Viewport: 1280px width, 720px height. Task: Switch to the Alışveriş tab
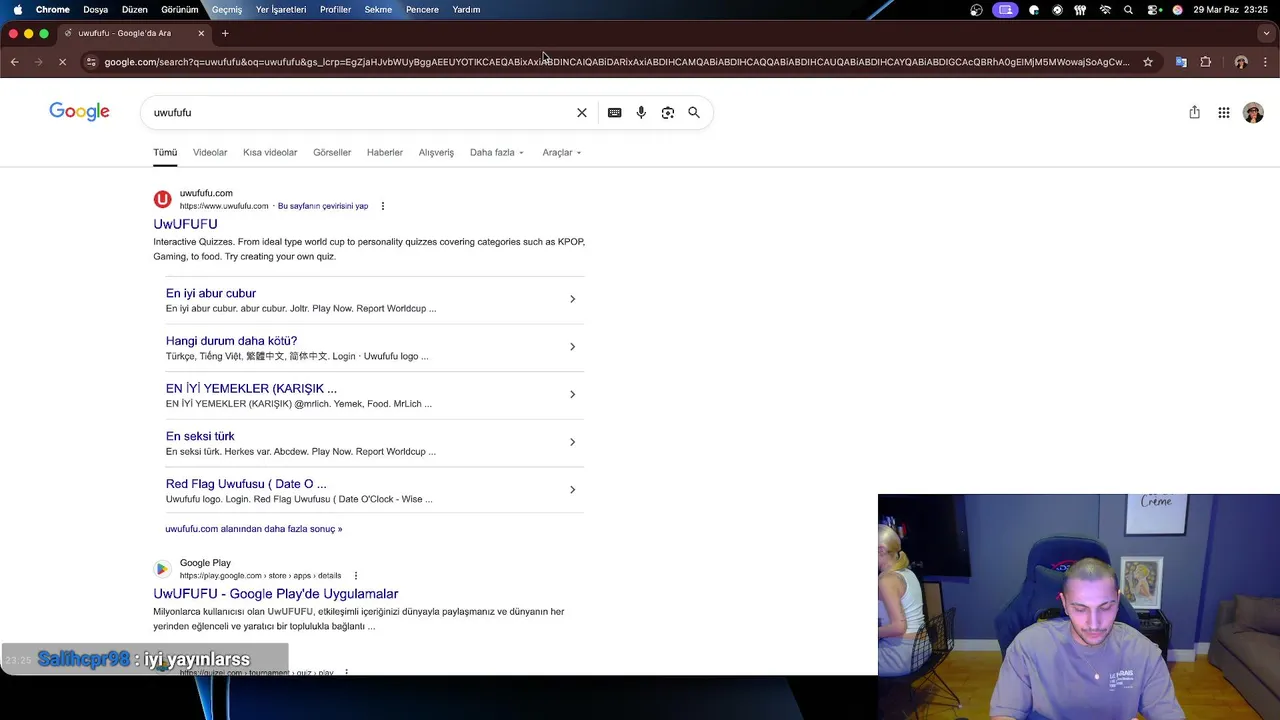pyautogui.click(x=436, y=153)
